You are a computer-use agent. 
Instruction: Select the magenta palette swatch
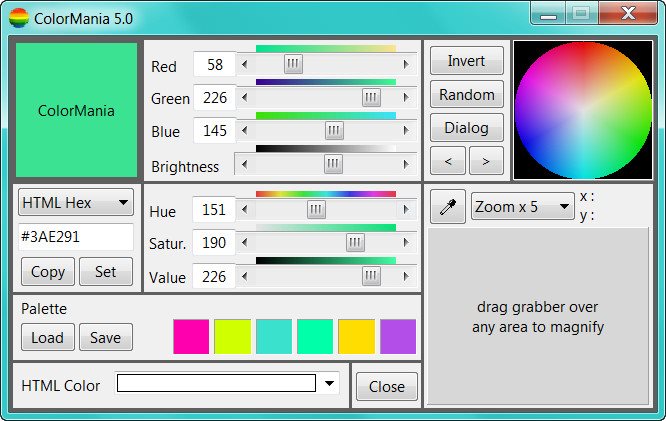pos(191,337)
